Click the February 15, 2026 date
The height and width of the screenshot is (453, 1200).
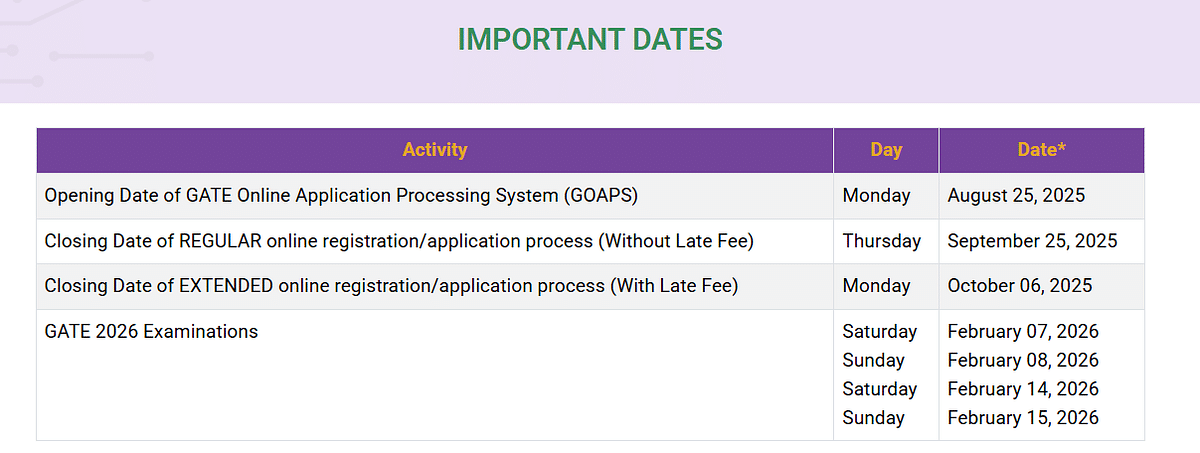point(1023,418)
